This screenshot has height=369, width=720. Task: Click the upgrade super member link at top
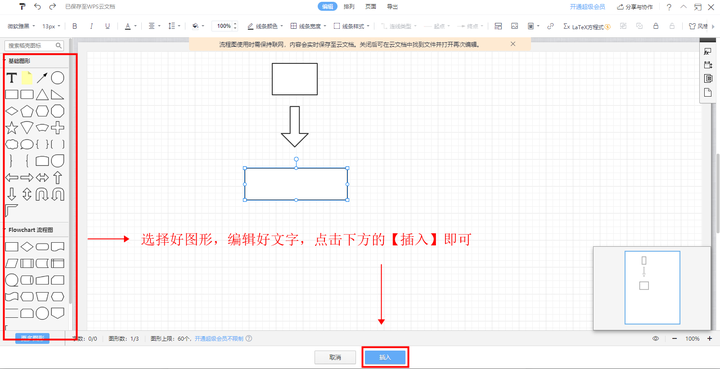pyautogui.click(x=587, y=7)
